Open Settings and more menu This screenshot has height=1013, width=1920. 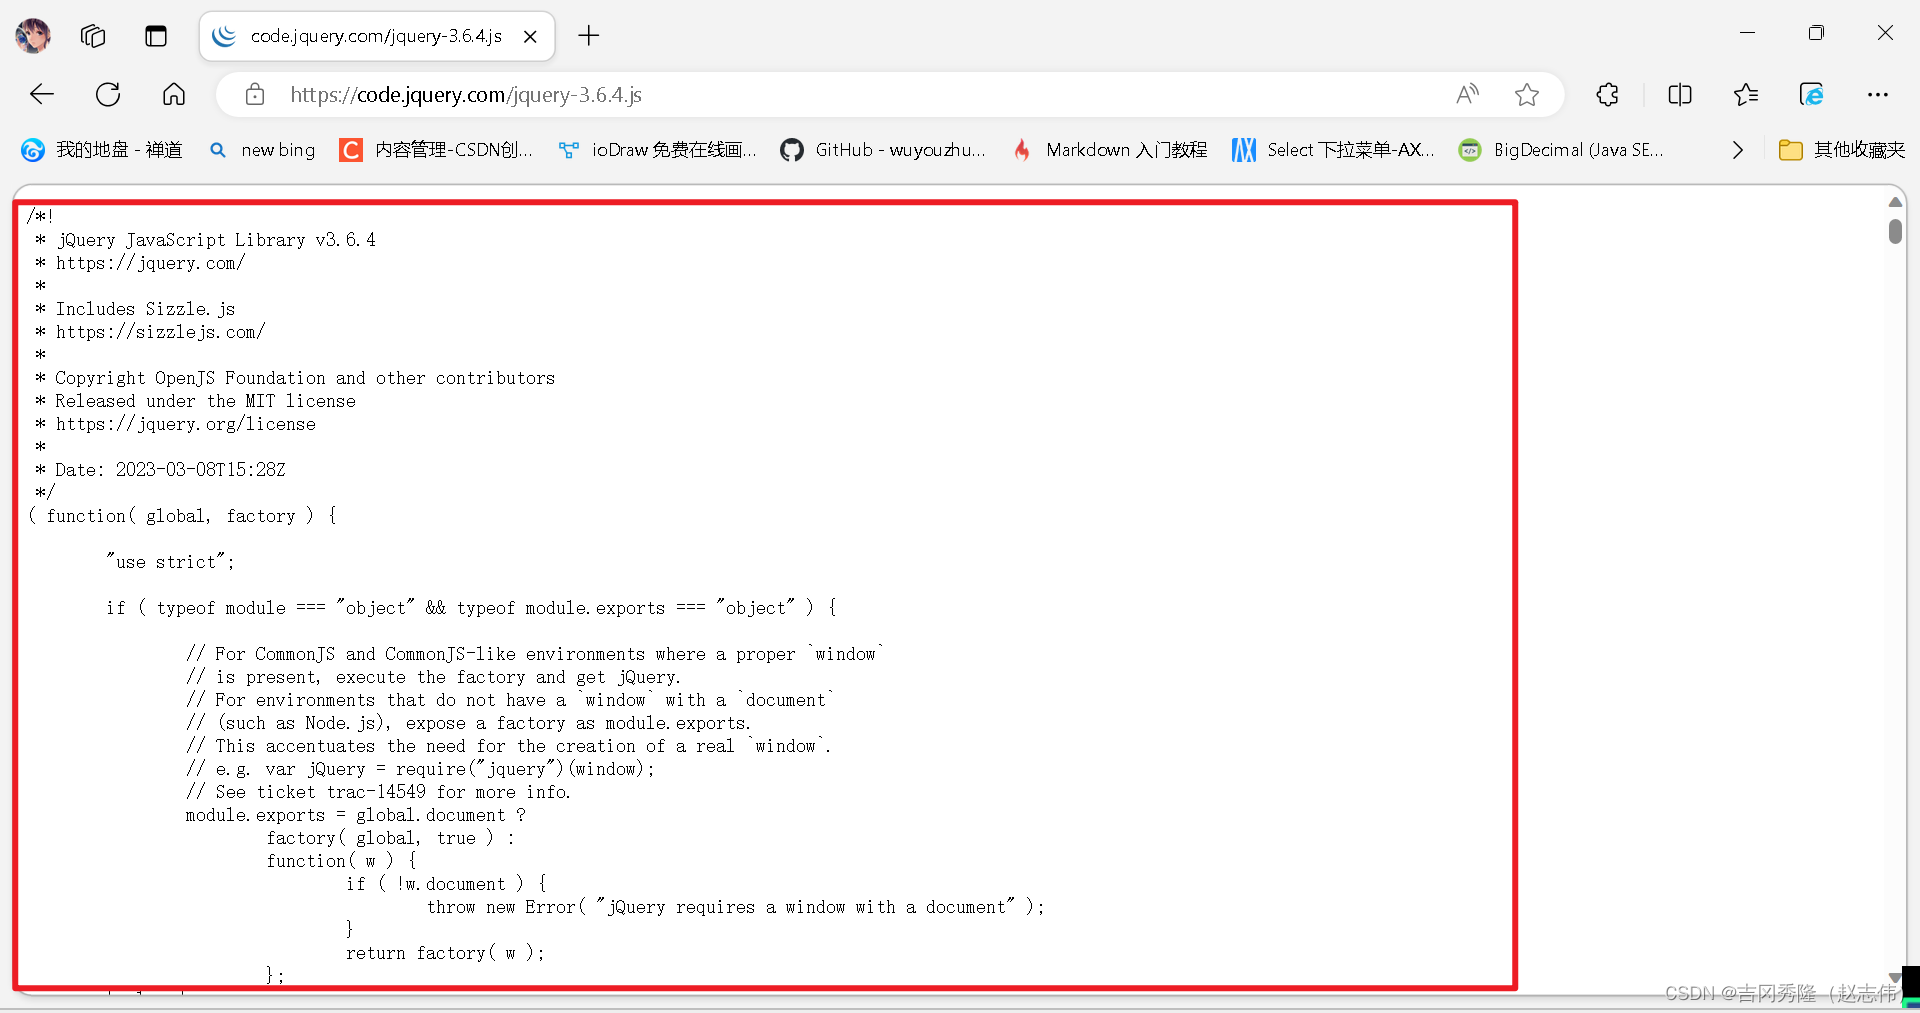point(1878,94)
